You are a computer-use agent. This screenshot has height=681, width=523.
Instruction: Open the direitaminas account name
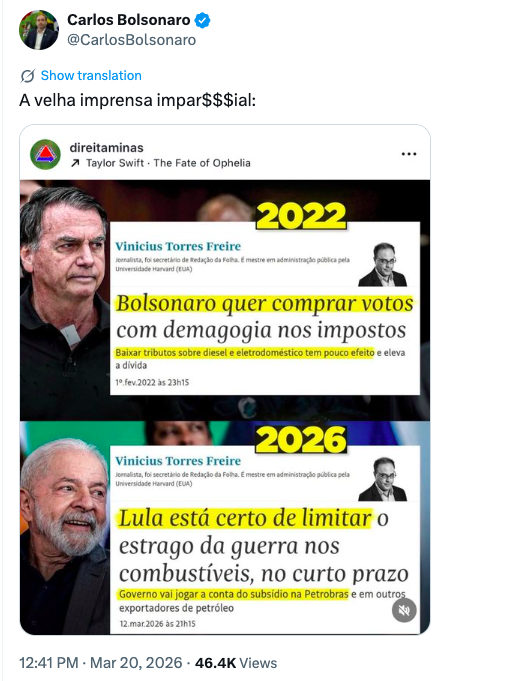pyautogui.click(x=106, y=148)
